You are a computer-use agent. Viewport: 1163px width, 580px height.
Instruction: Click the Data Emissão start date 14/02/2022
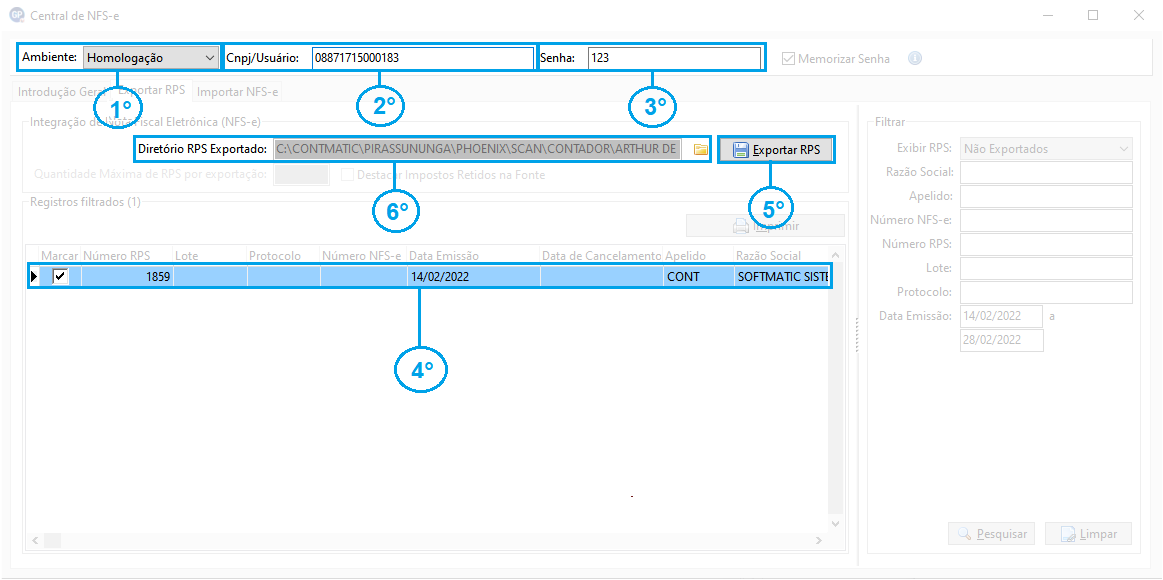[1002, 316]
